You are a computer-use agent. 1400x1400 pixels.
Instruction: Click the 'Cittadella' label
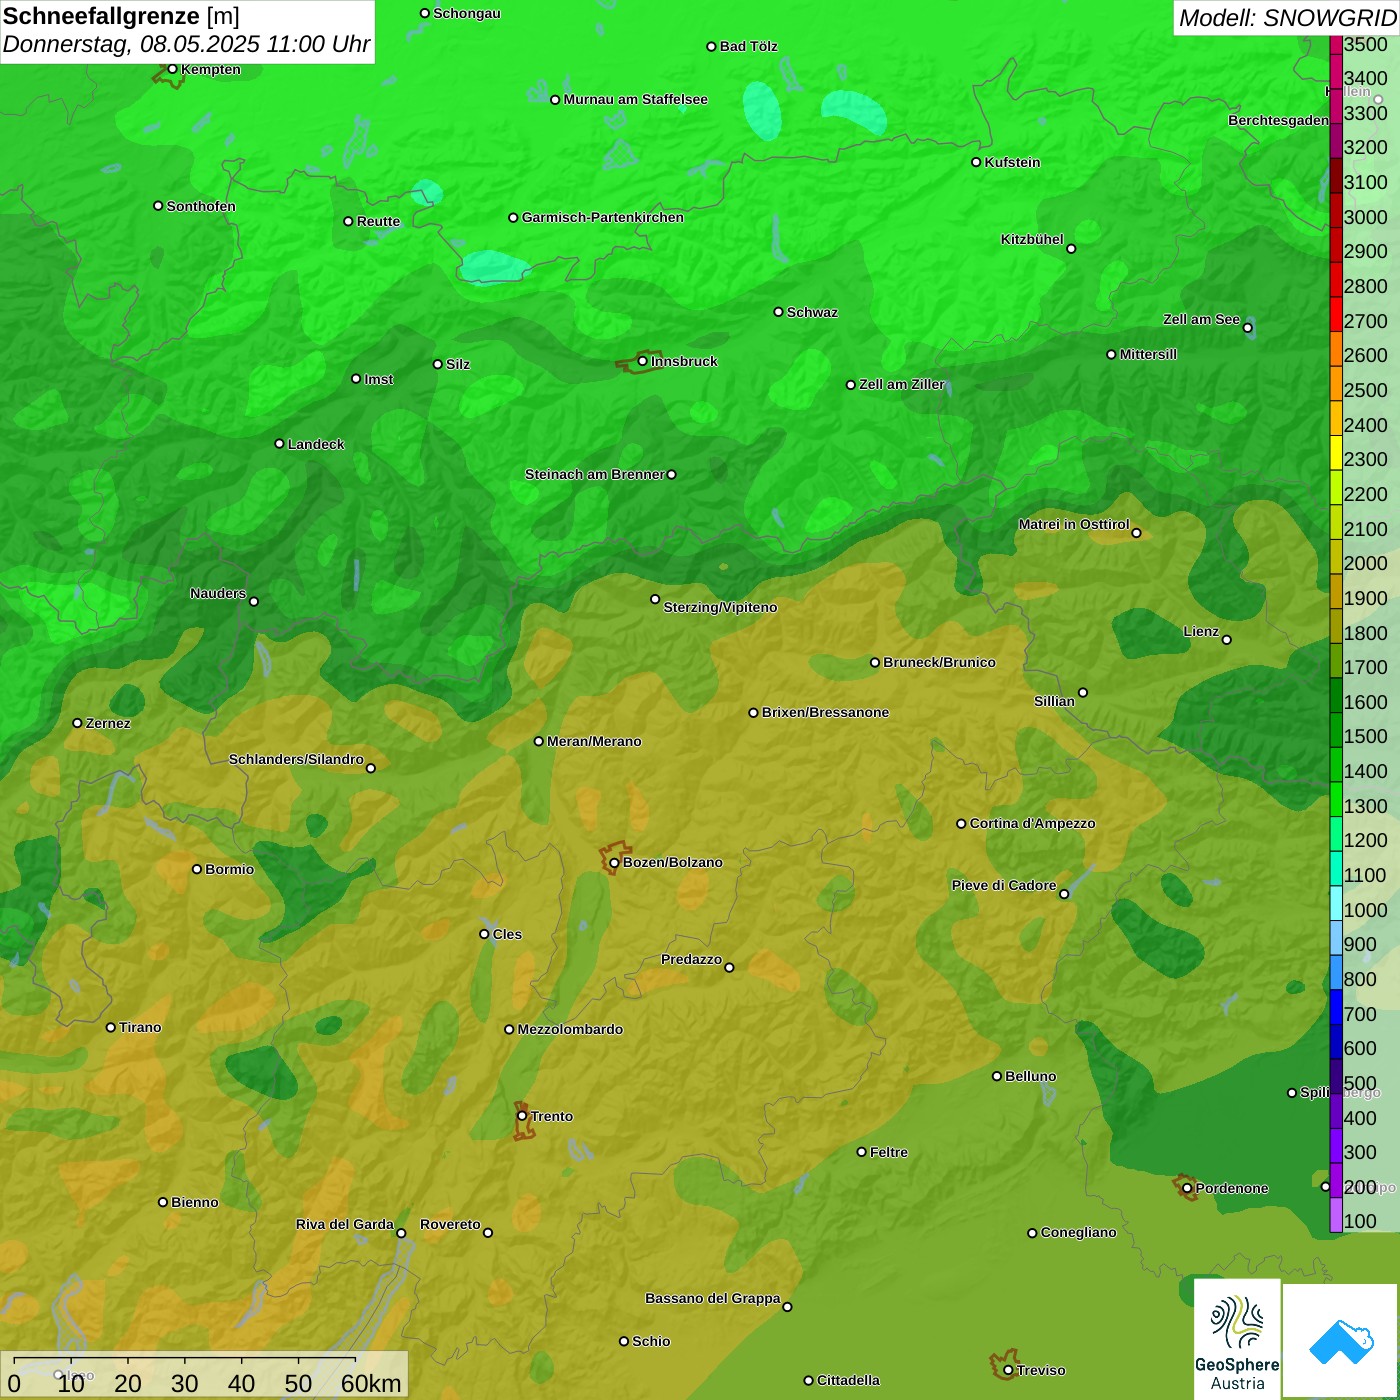[848, 1380]
